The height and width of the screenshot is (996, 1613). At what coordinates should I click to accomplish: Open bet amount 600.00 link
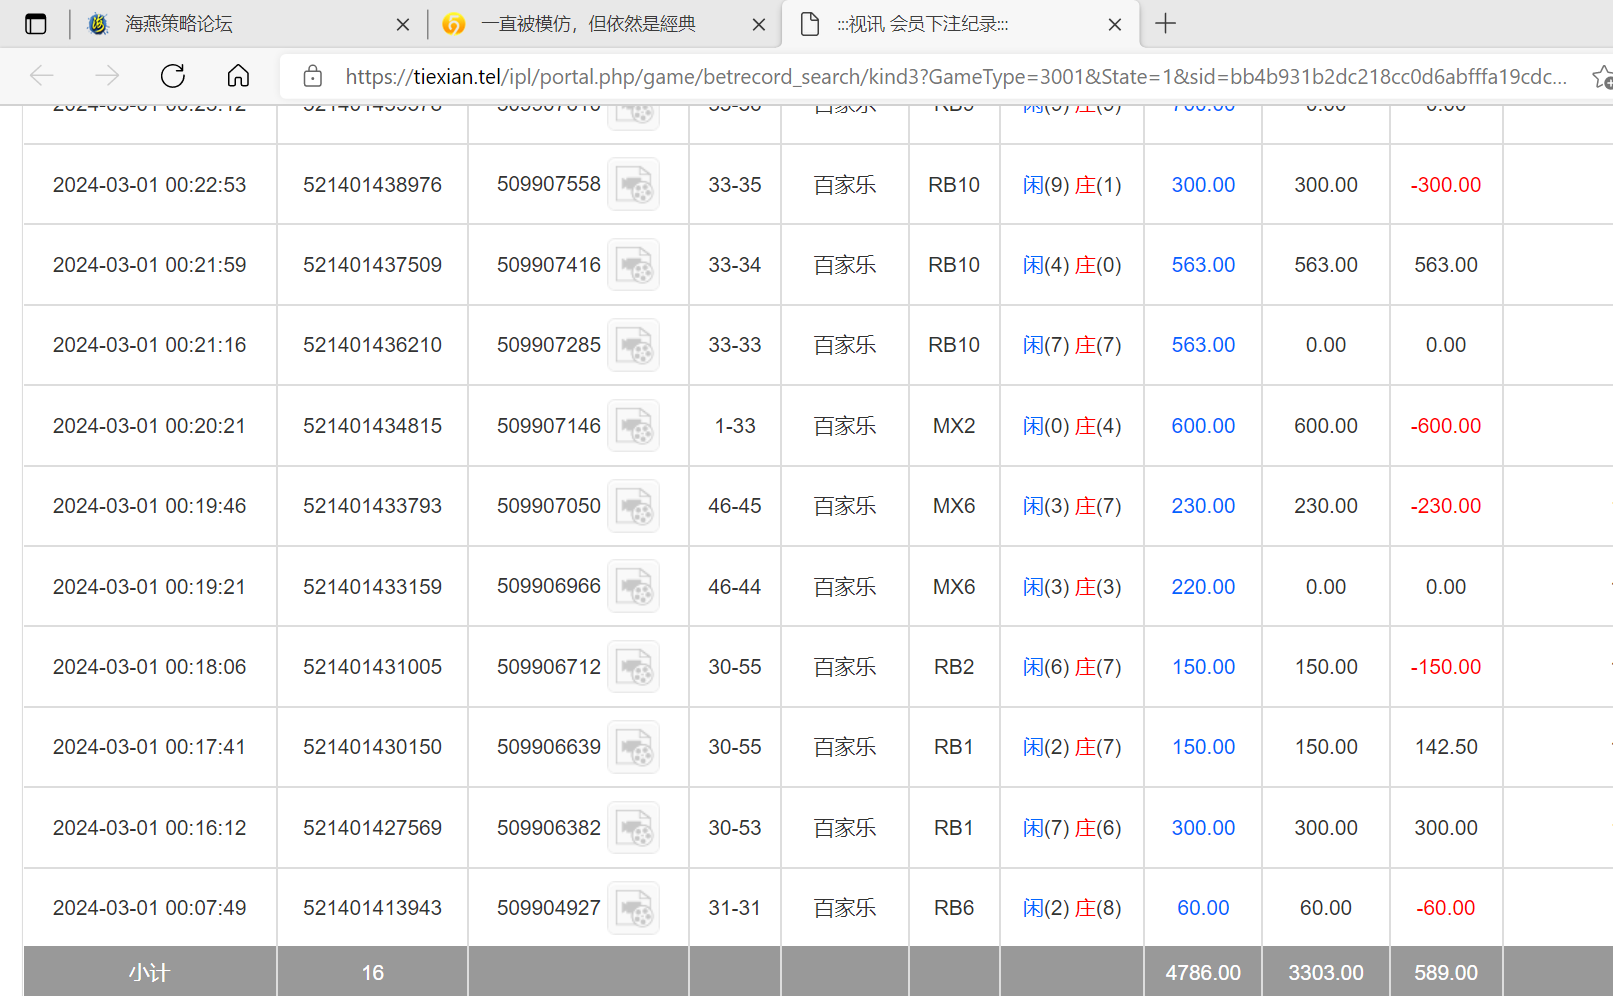coord(1203,426)
